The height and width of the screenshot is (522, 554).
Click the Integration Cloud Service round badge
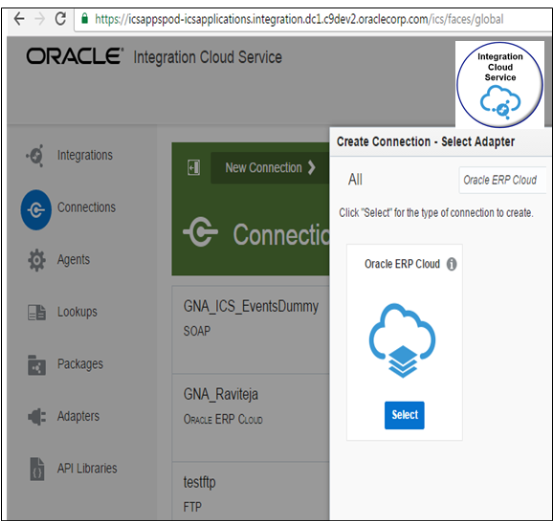click(500, 85)
